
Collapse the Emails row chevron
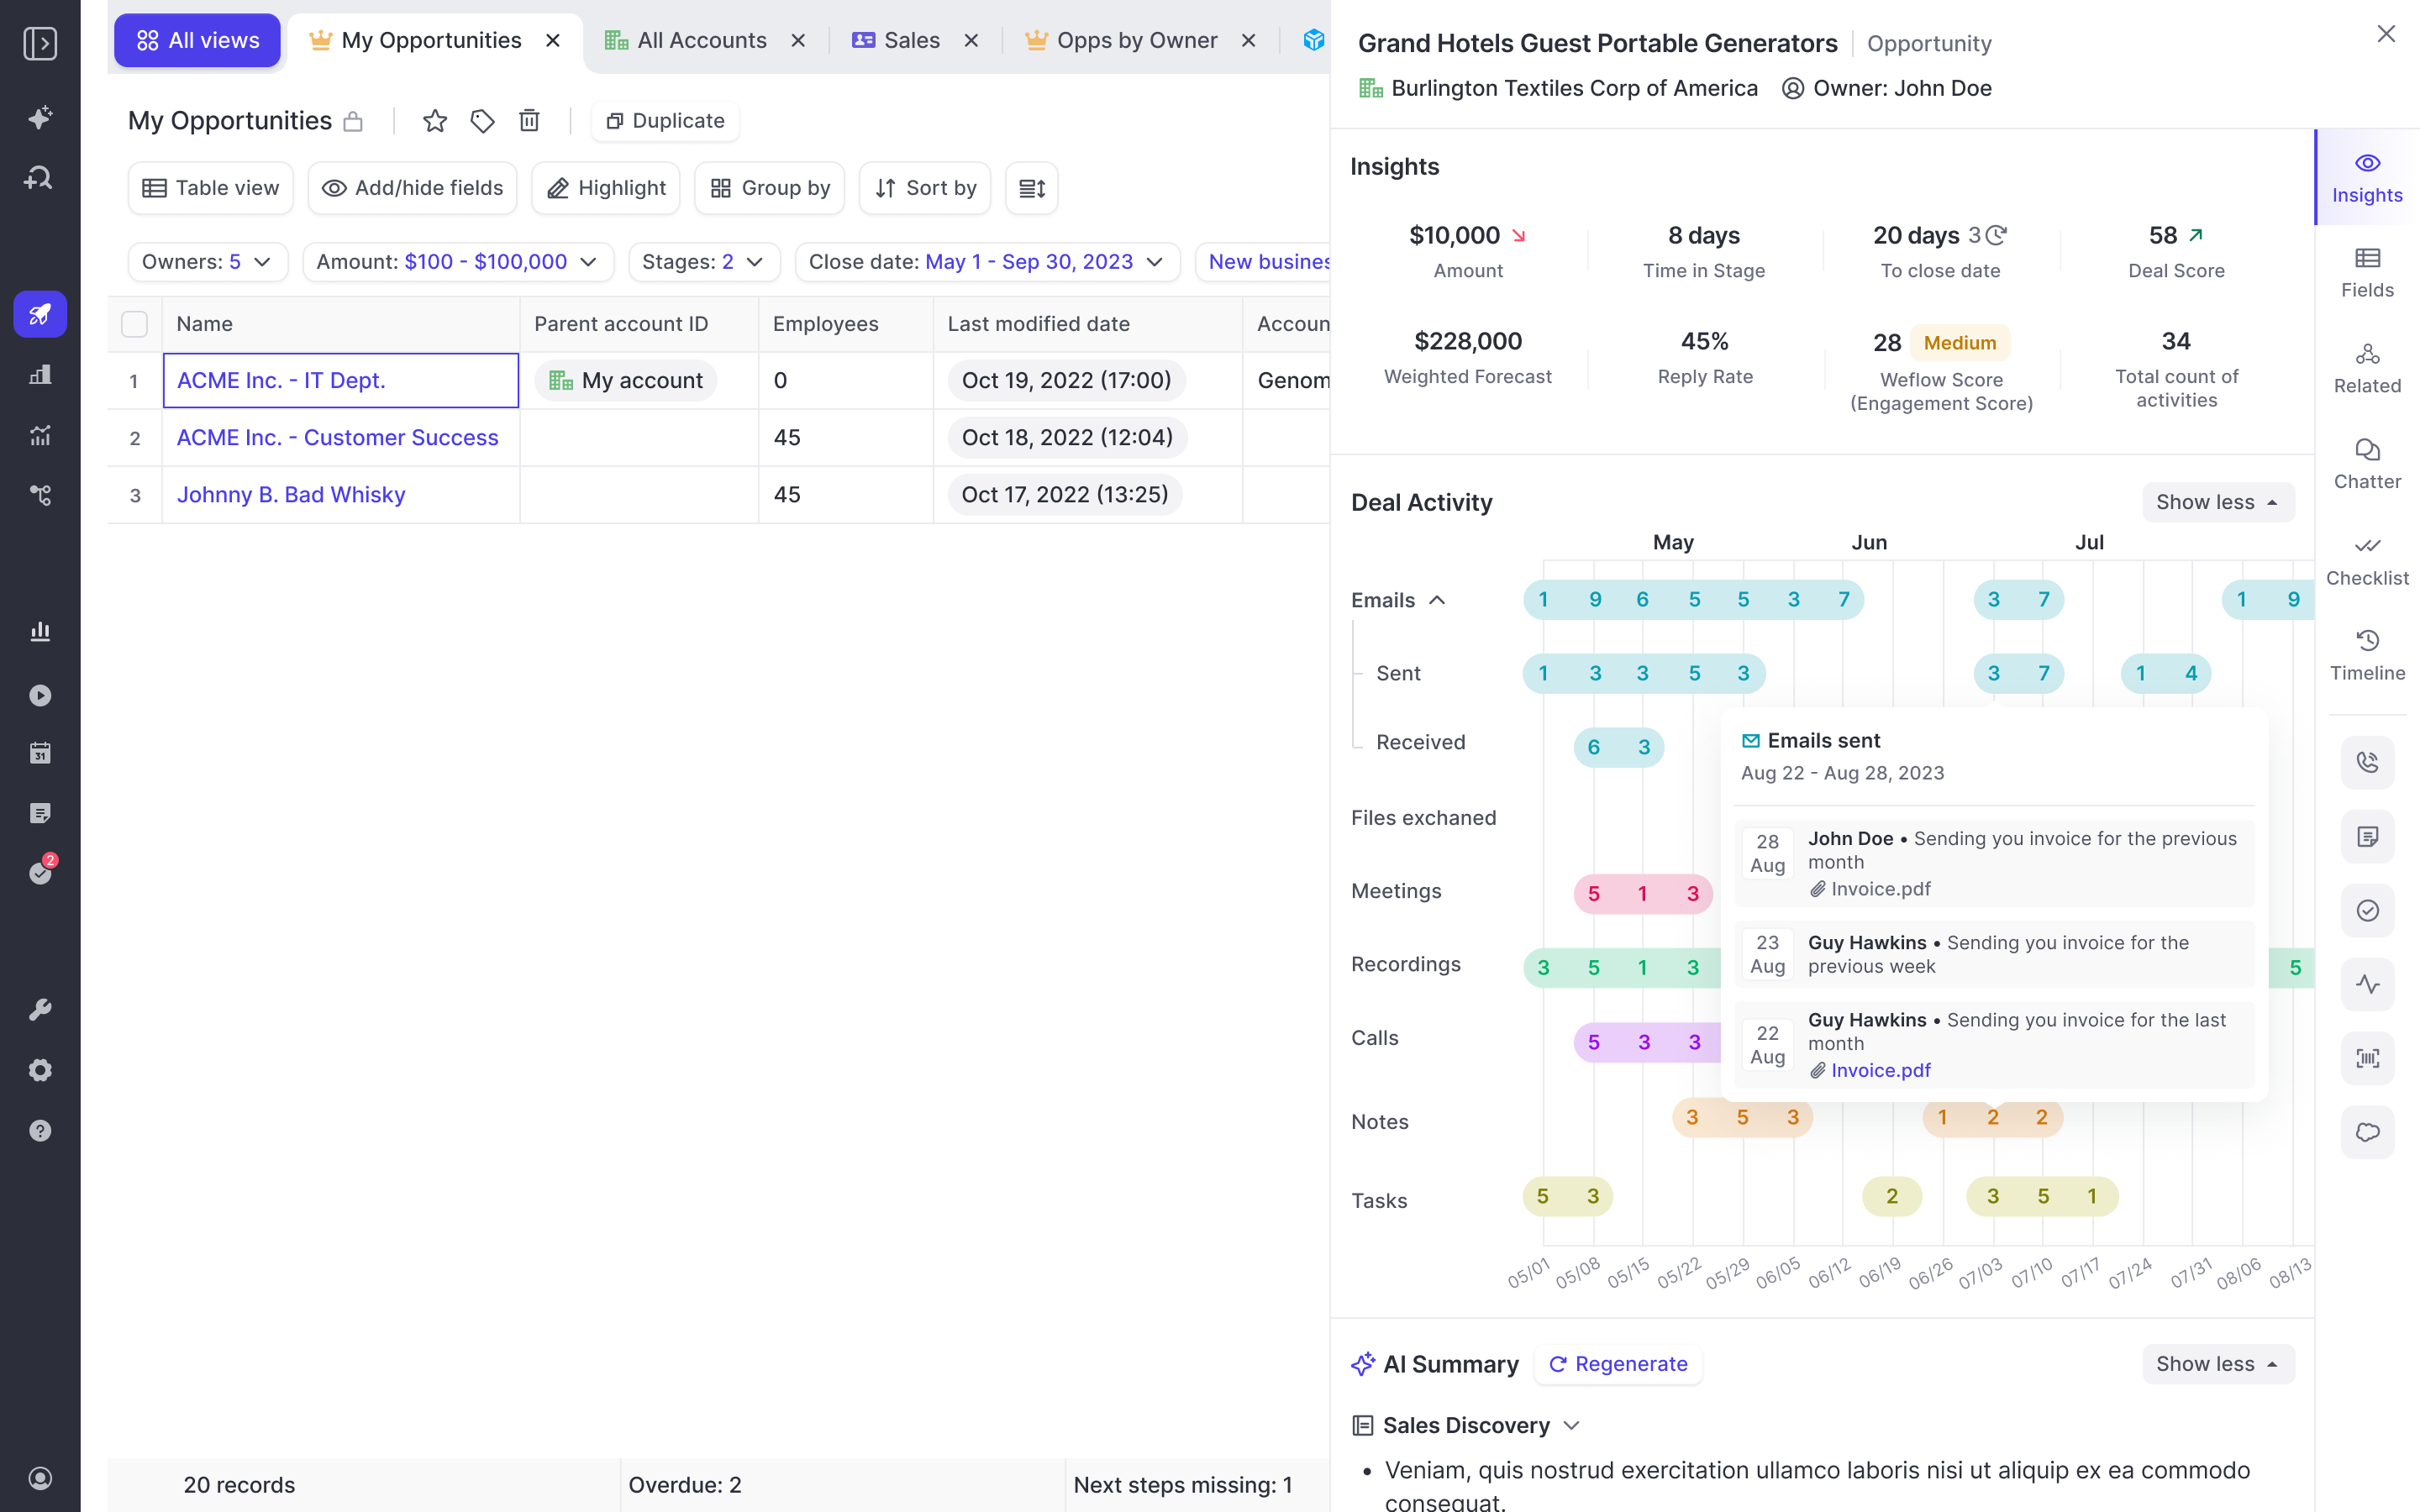tap(1437, 600)
